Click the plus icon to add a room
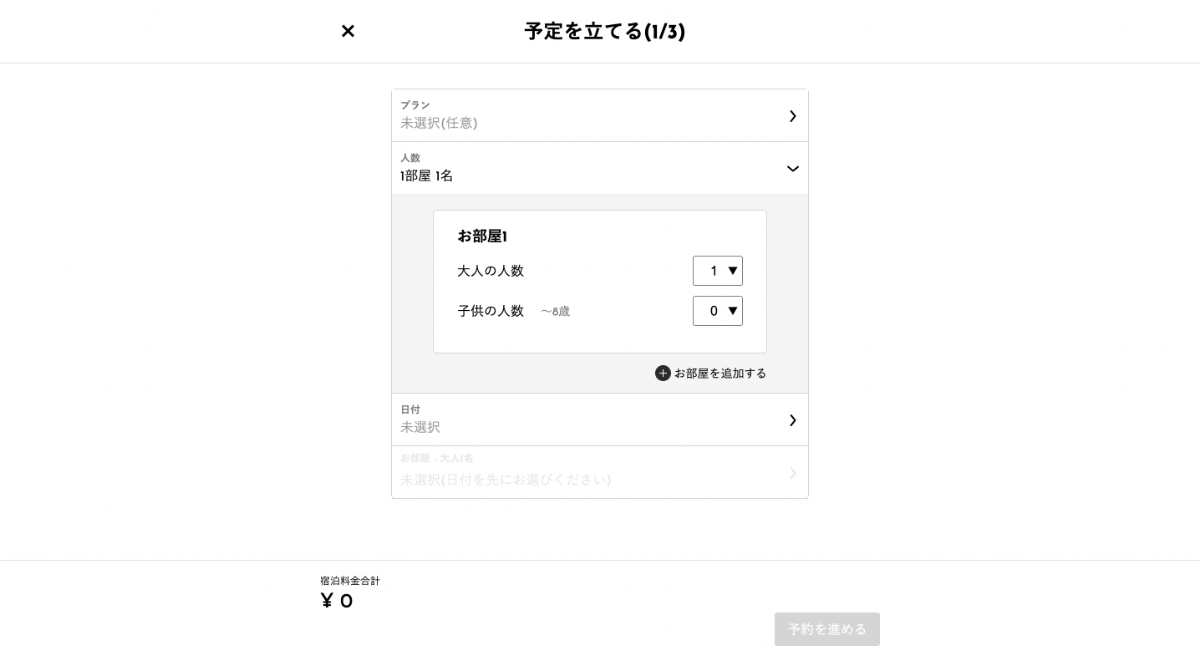Image resolution: width=1200 pixels, height=654 pixels. coord(662,373)
